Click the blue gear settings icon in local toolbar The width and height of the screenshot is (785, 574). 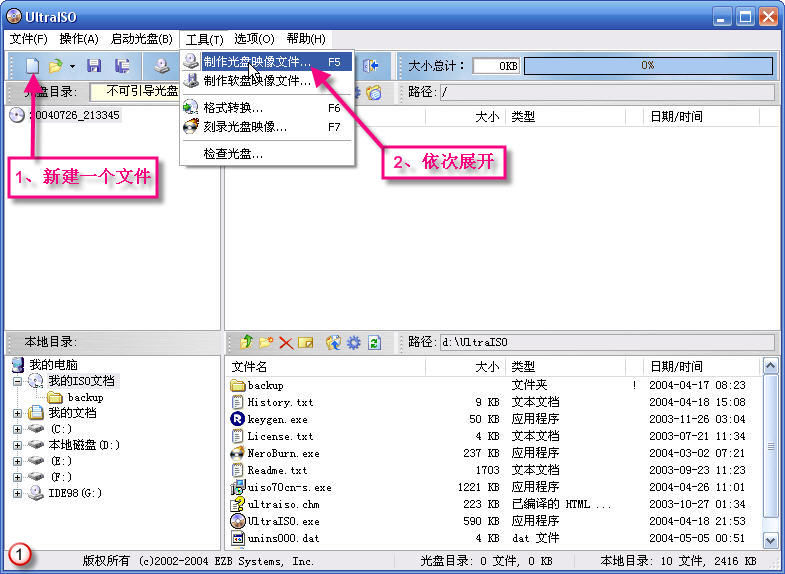(354, 343)
